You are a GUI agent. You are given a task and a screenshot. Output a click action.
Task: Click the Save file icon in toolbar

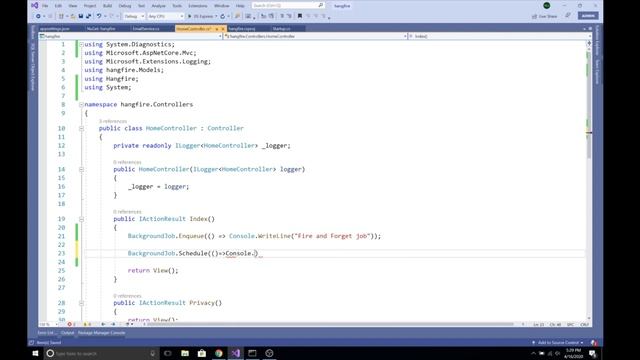coord(81,16)
